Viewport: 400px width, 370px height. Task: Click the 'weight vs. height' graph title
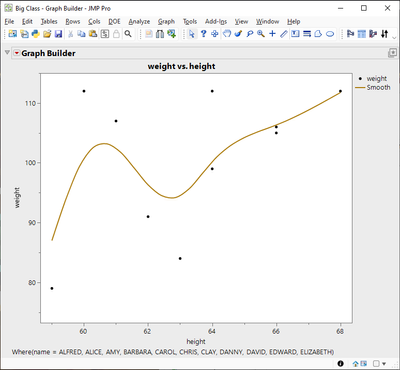(x=182, y=66)
